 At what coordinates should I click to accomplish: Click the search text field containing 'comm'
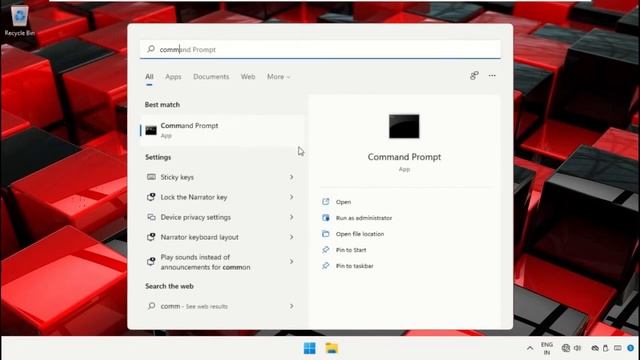click(320, 49)
